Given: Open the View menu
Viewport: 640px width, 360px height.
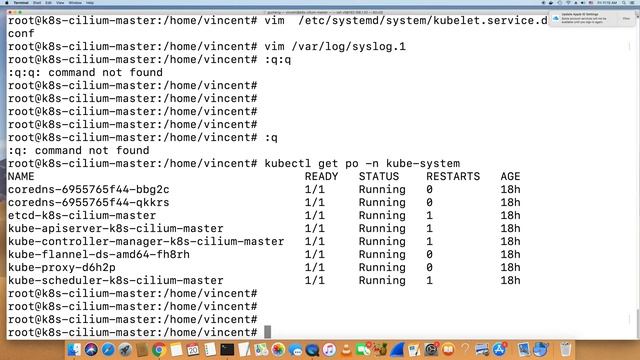Looking at the screenshot, I should pyautogui.click(x=60, y=2).
